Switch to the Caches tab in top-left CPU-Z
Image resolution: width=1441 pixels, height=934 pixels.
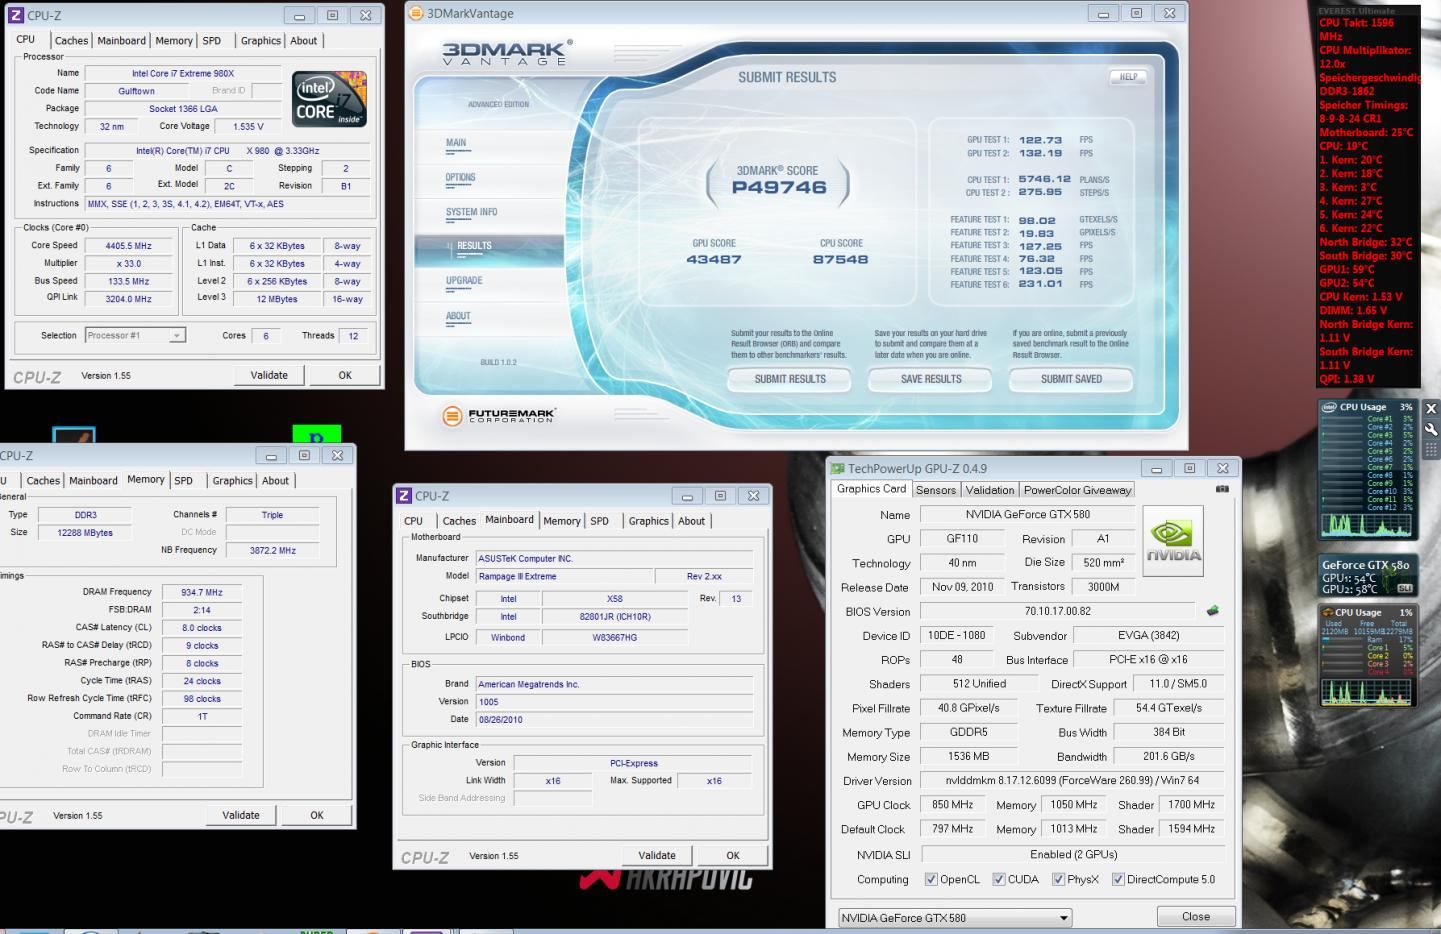(71, 41)
